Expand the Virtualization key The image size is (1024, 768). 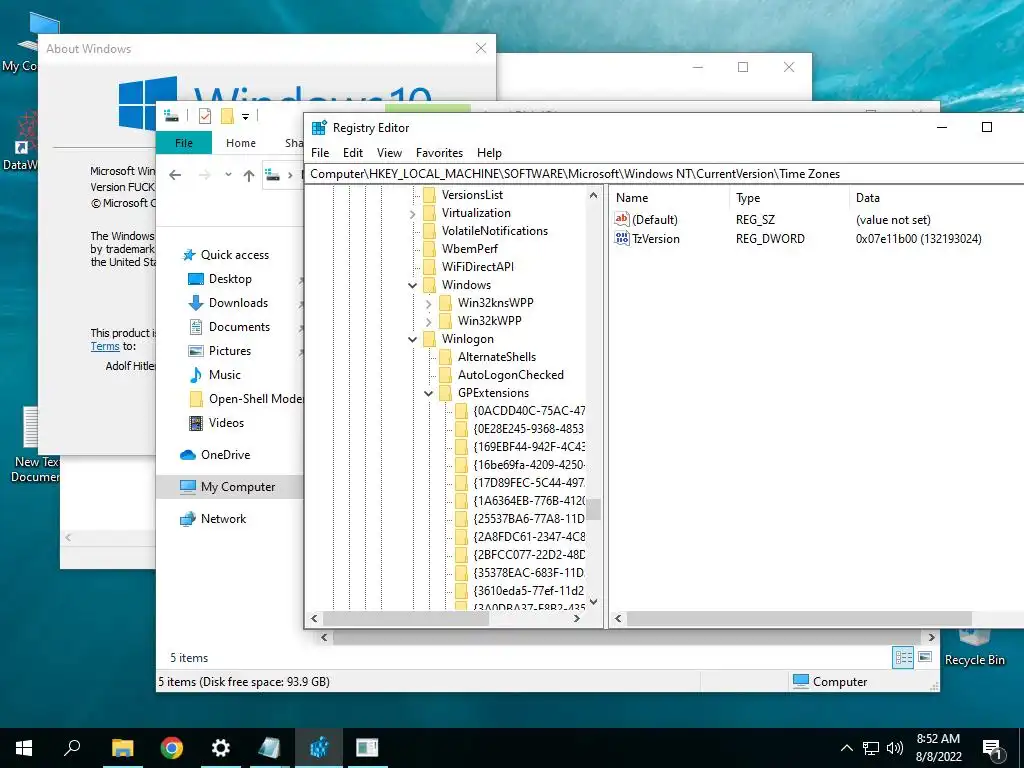tap(412, 214)
